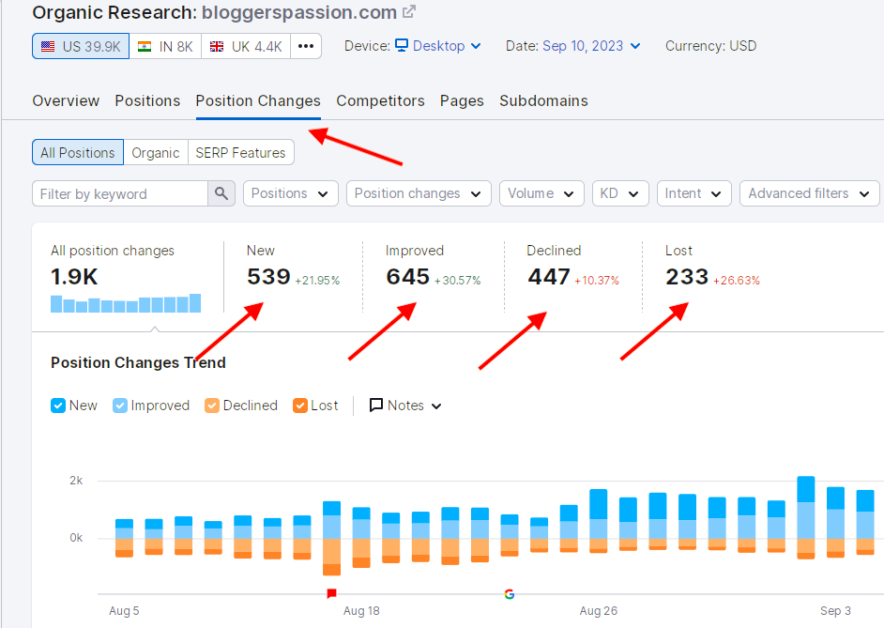This screenshot has height=628, width=884.
Task: Click the search magnifier button in keyword filter
Action: pos(221,193)
